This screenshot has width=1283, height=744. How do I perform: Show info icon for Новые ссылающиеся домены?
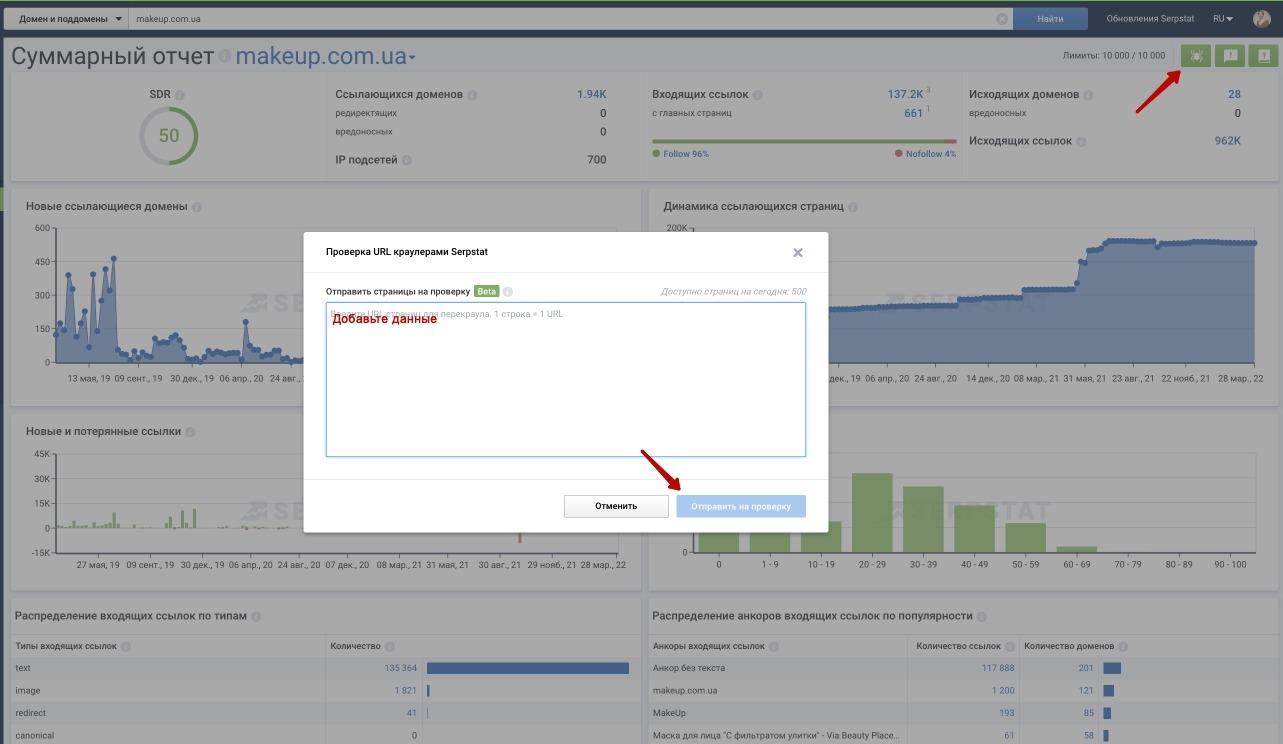click(x=197, y=207)
